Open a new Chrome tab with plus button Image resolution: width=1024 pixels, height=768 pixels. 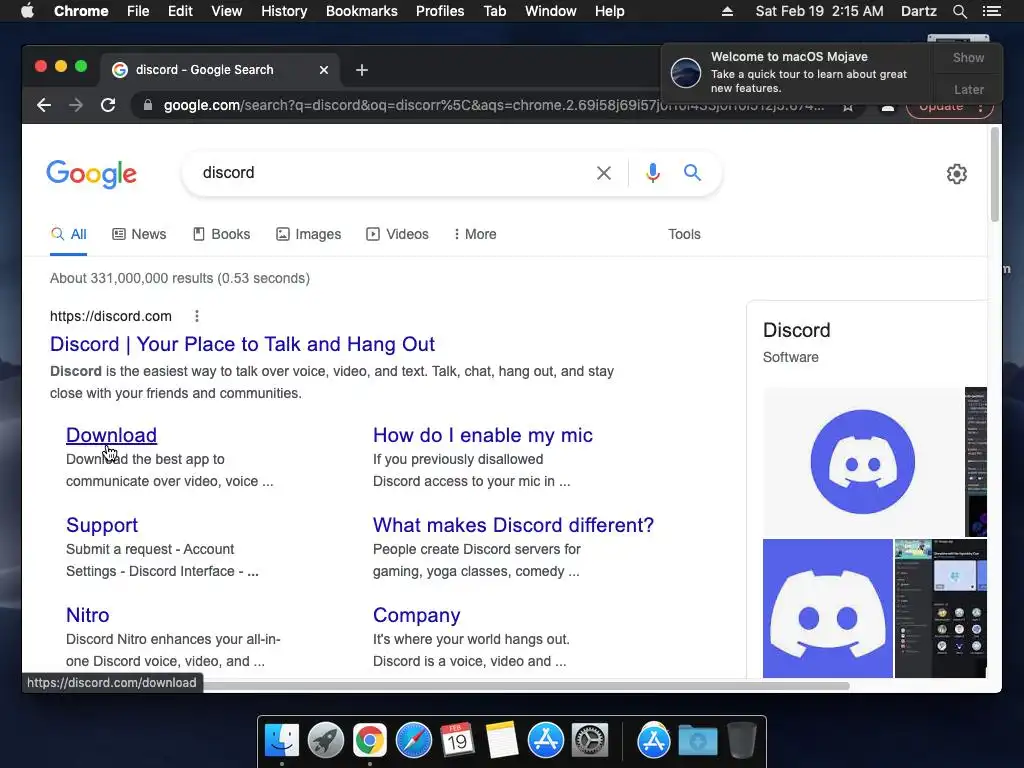[x=362, y=70]
